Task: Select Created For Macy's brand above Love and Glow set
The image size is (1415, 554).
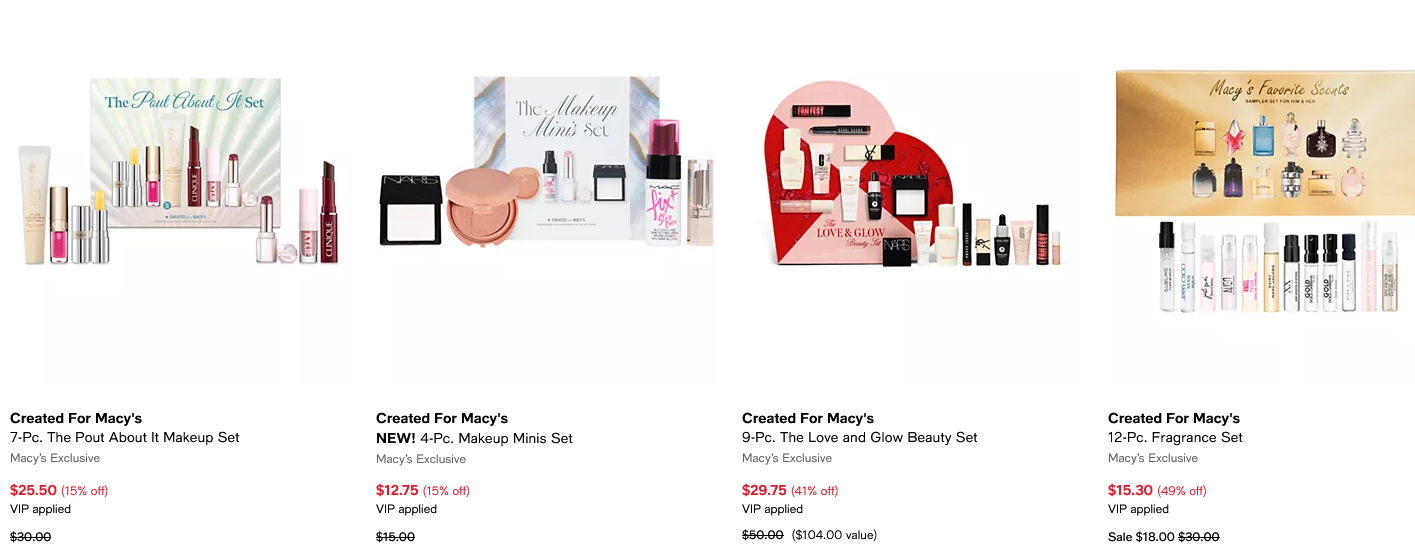Action: (808, 418)
